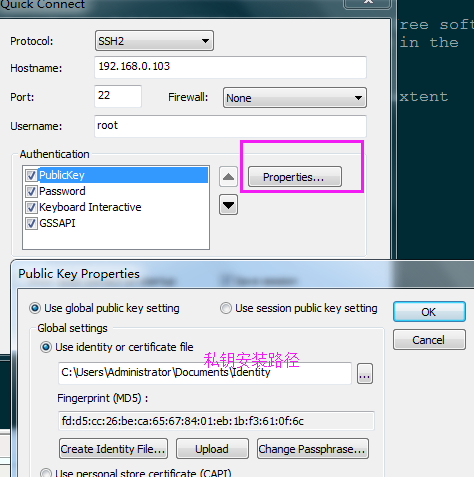Open the Firewall None dropdown

tap(295, 98)
